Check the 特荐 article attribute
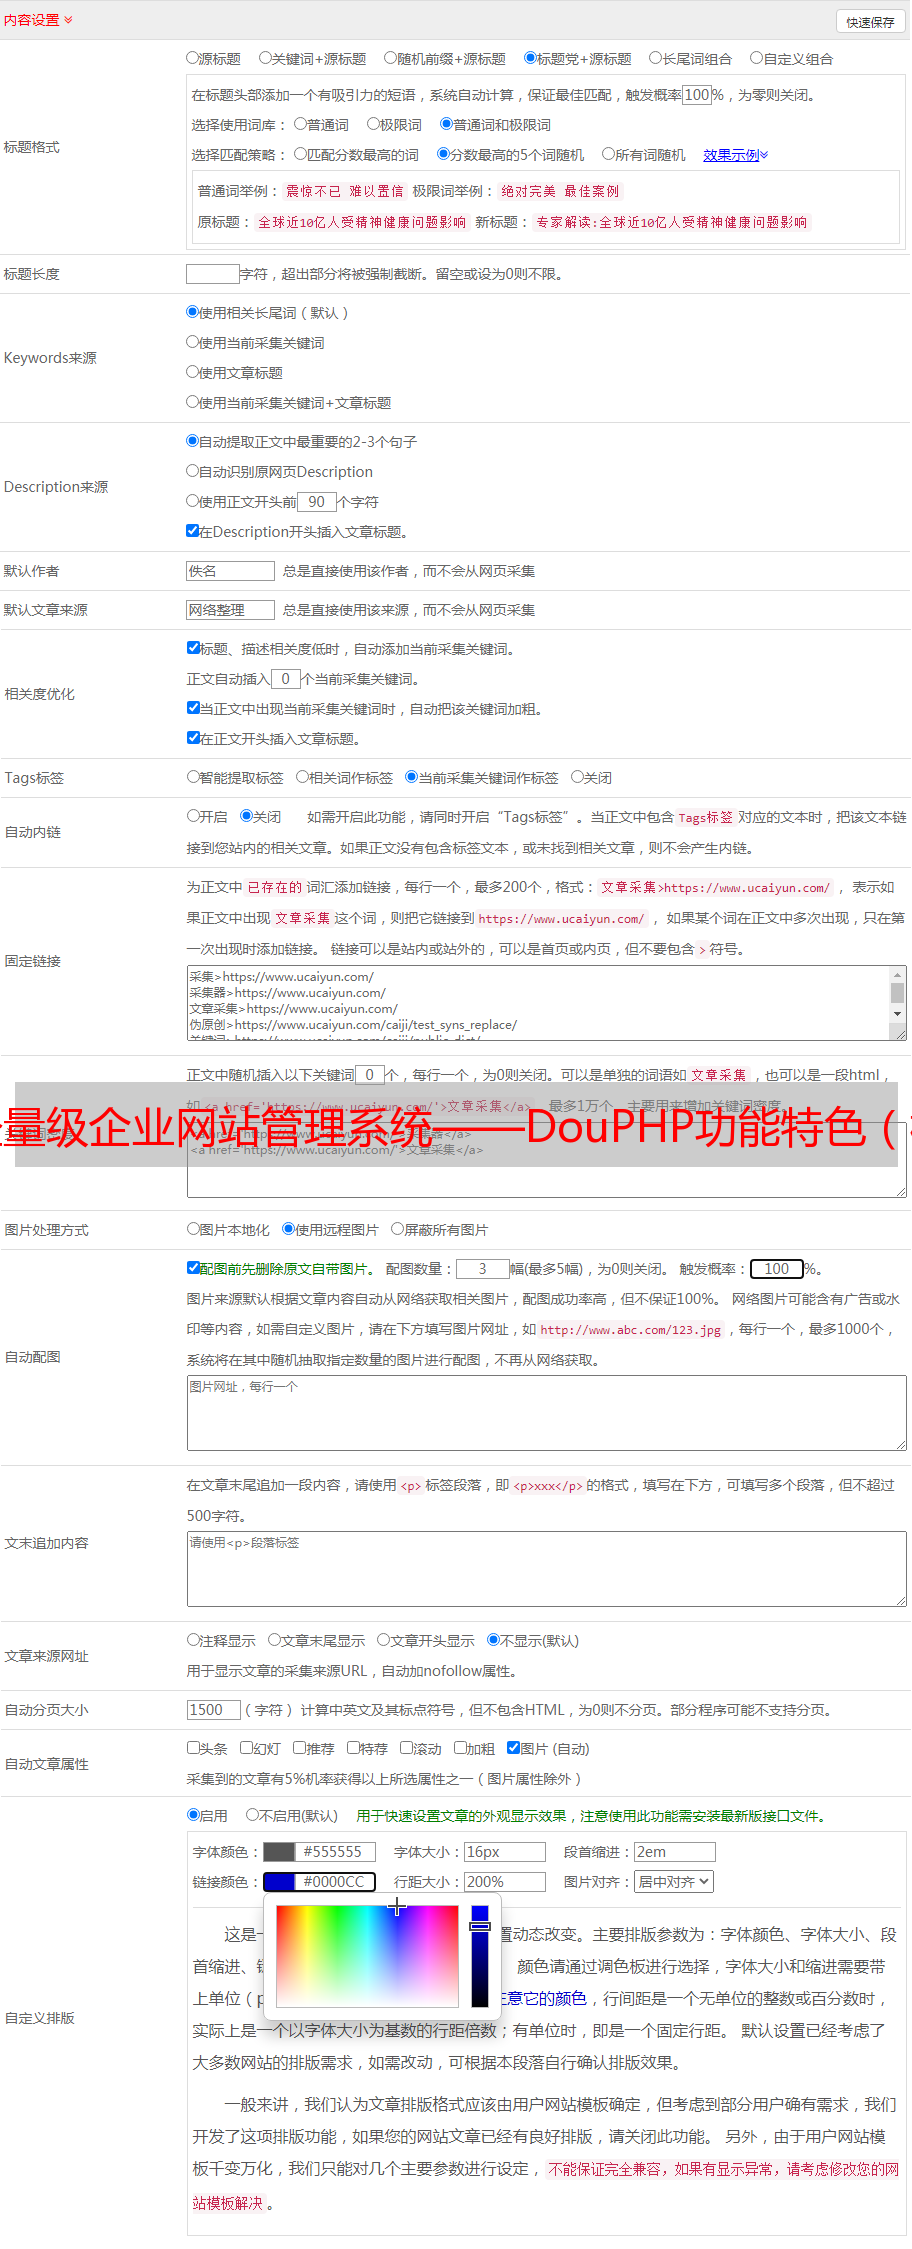912x2249 pixels. pos(354,1748)
